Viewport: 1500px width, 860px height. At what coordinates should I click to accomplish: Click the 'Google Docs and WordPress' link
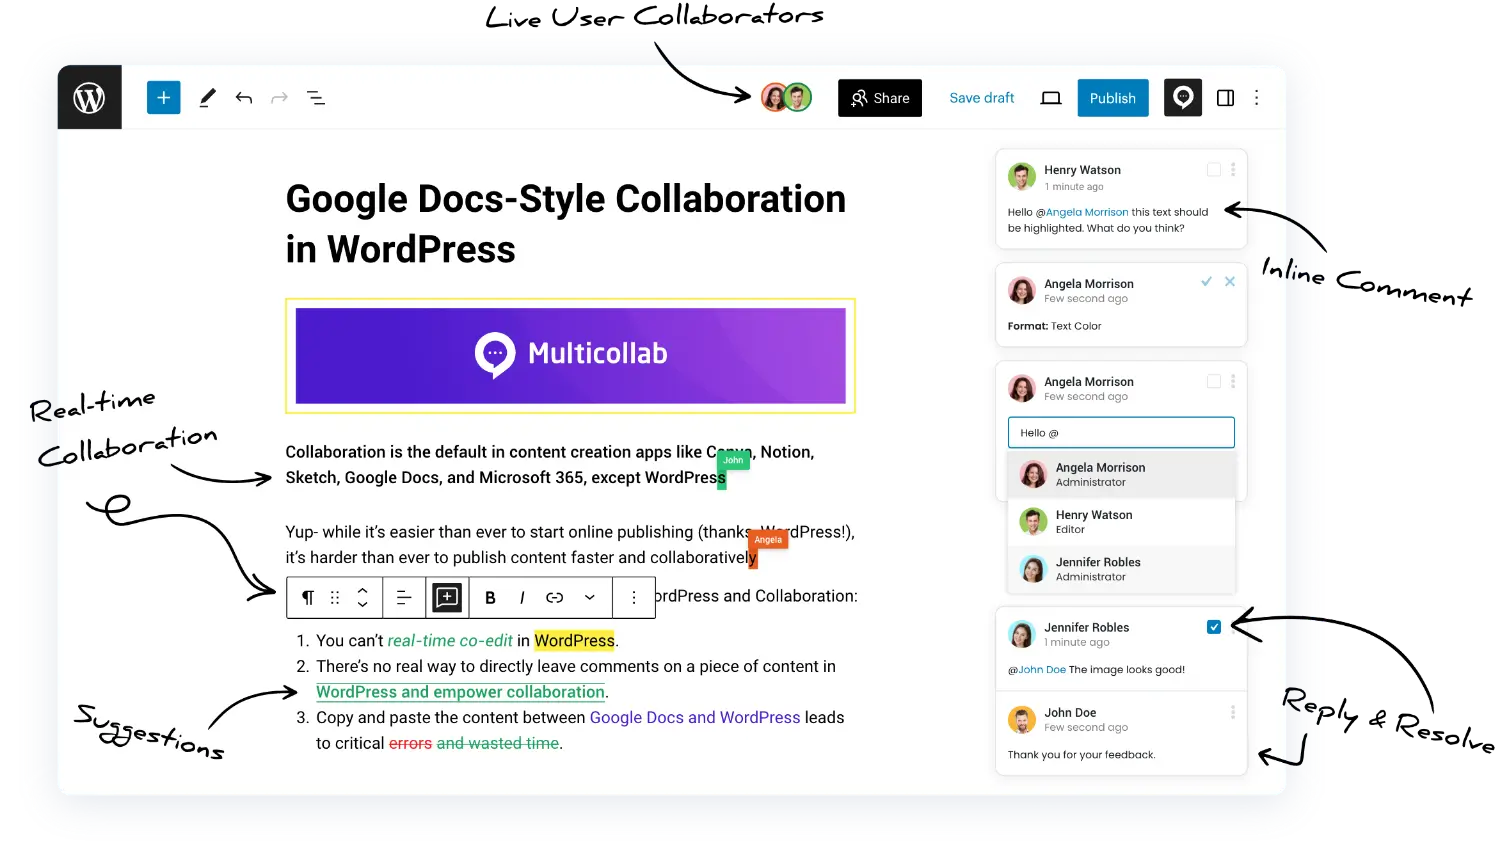(695, 717)
